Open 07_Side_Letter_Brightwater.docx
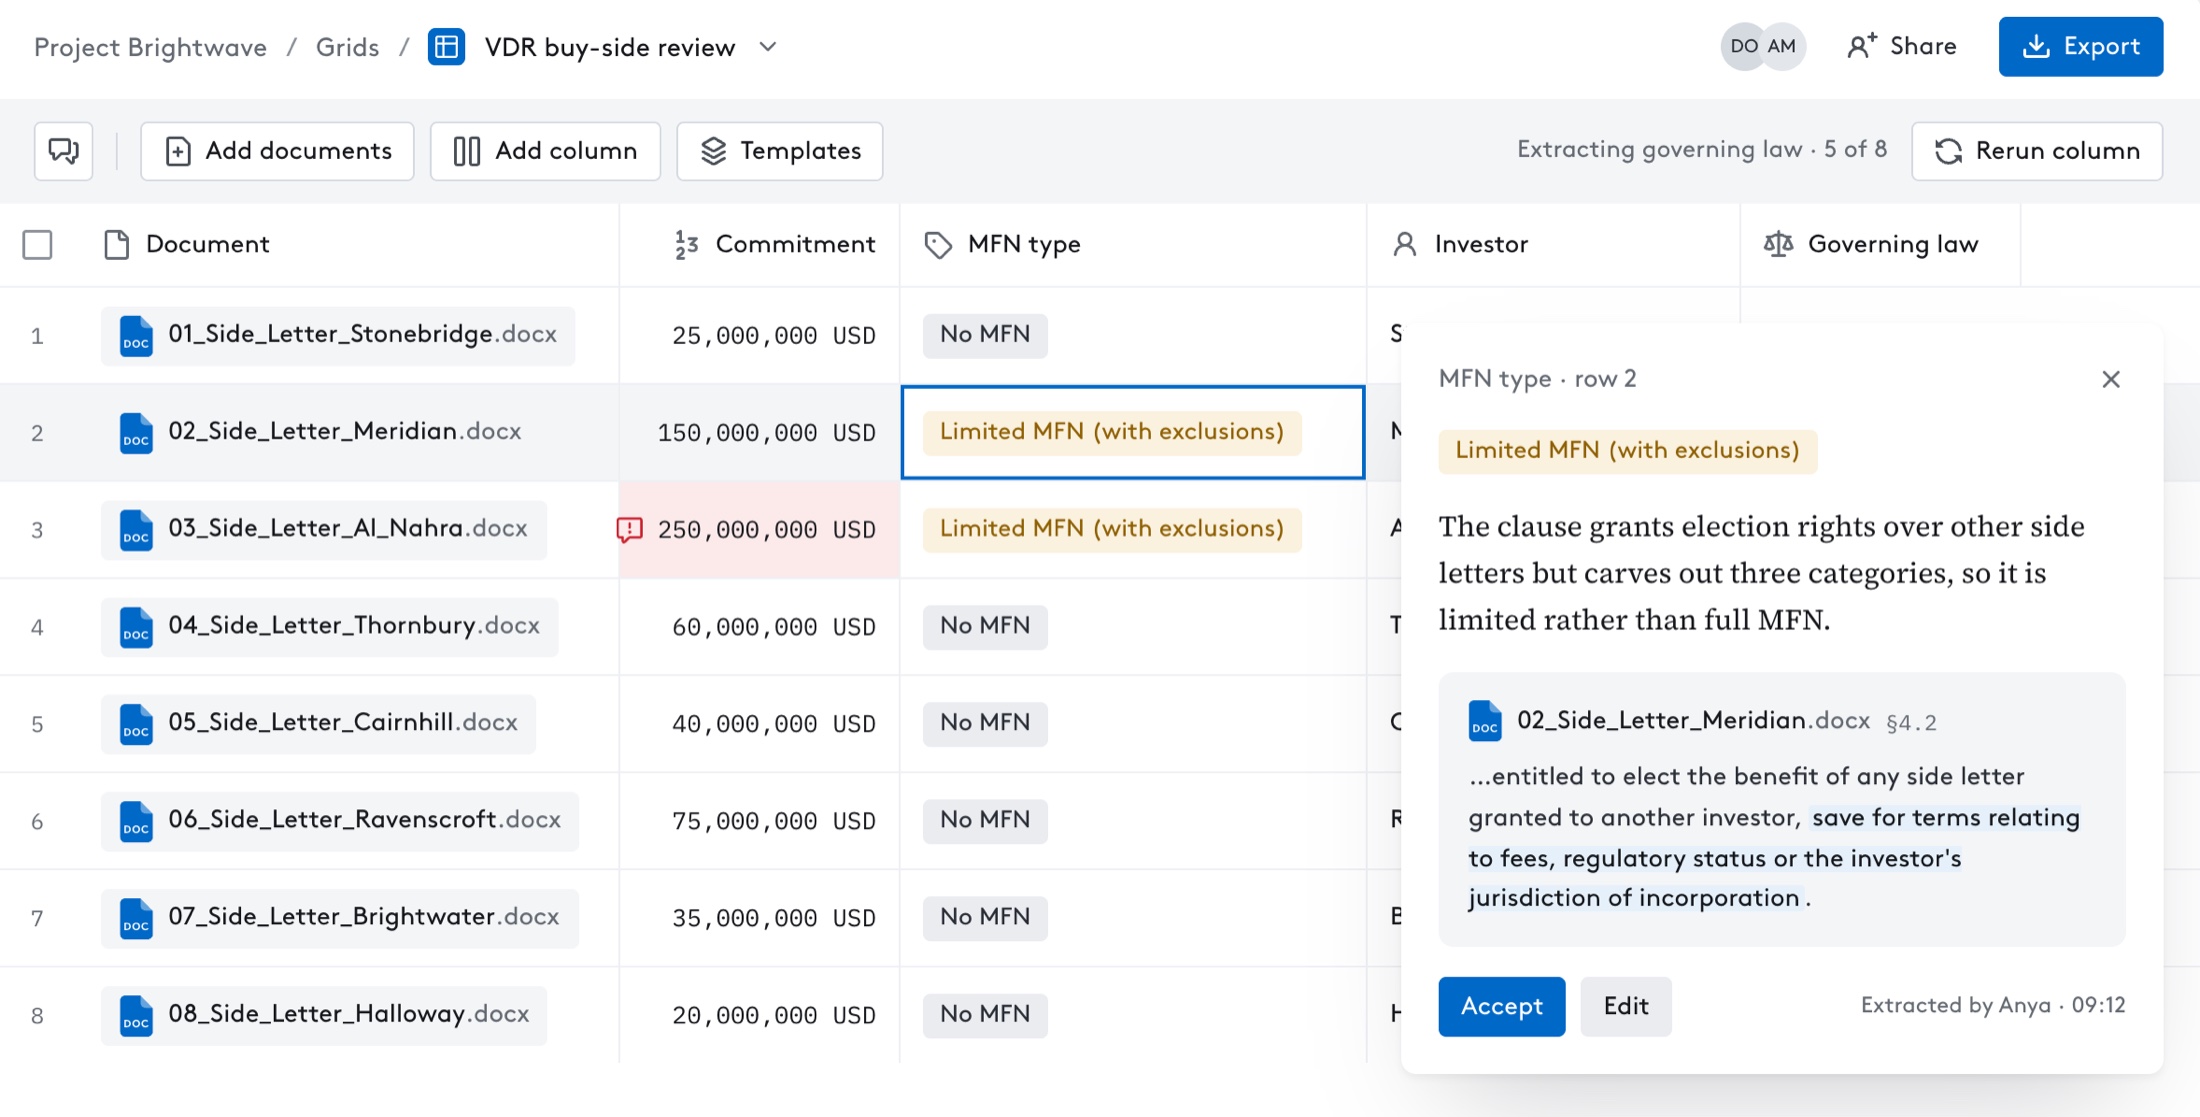 click(340, 918)
